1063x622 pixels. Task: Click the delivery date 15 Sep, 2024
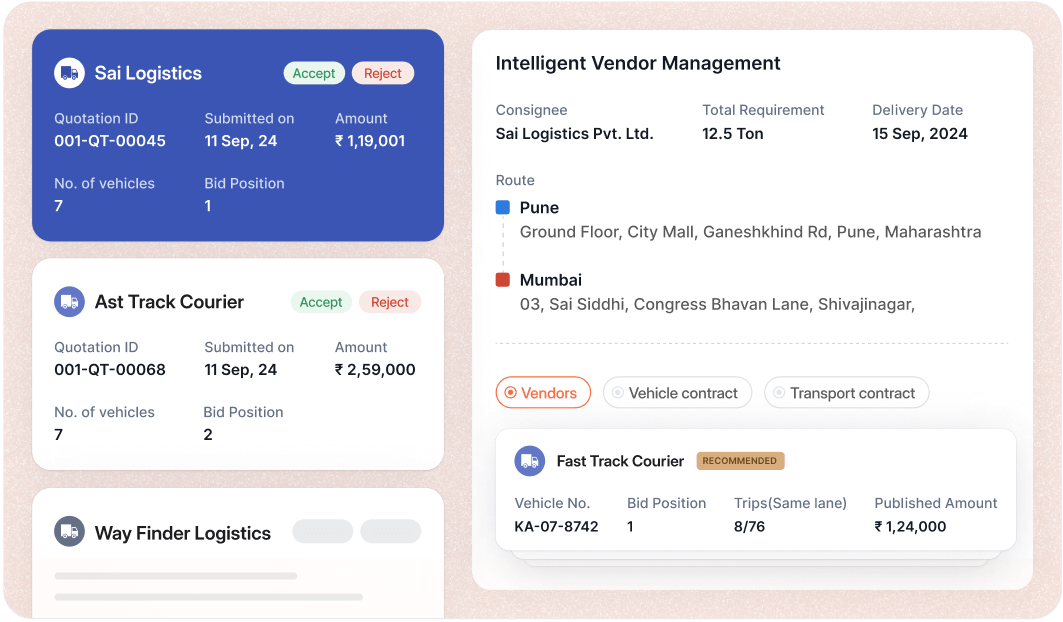click(x=920, y=134)
